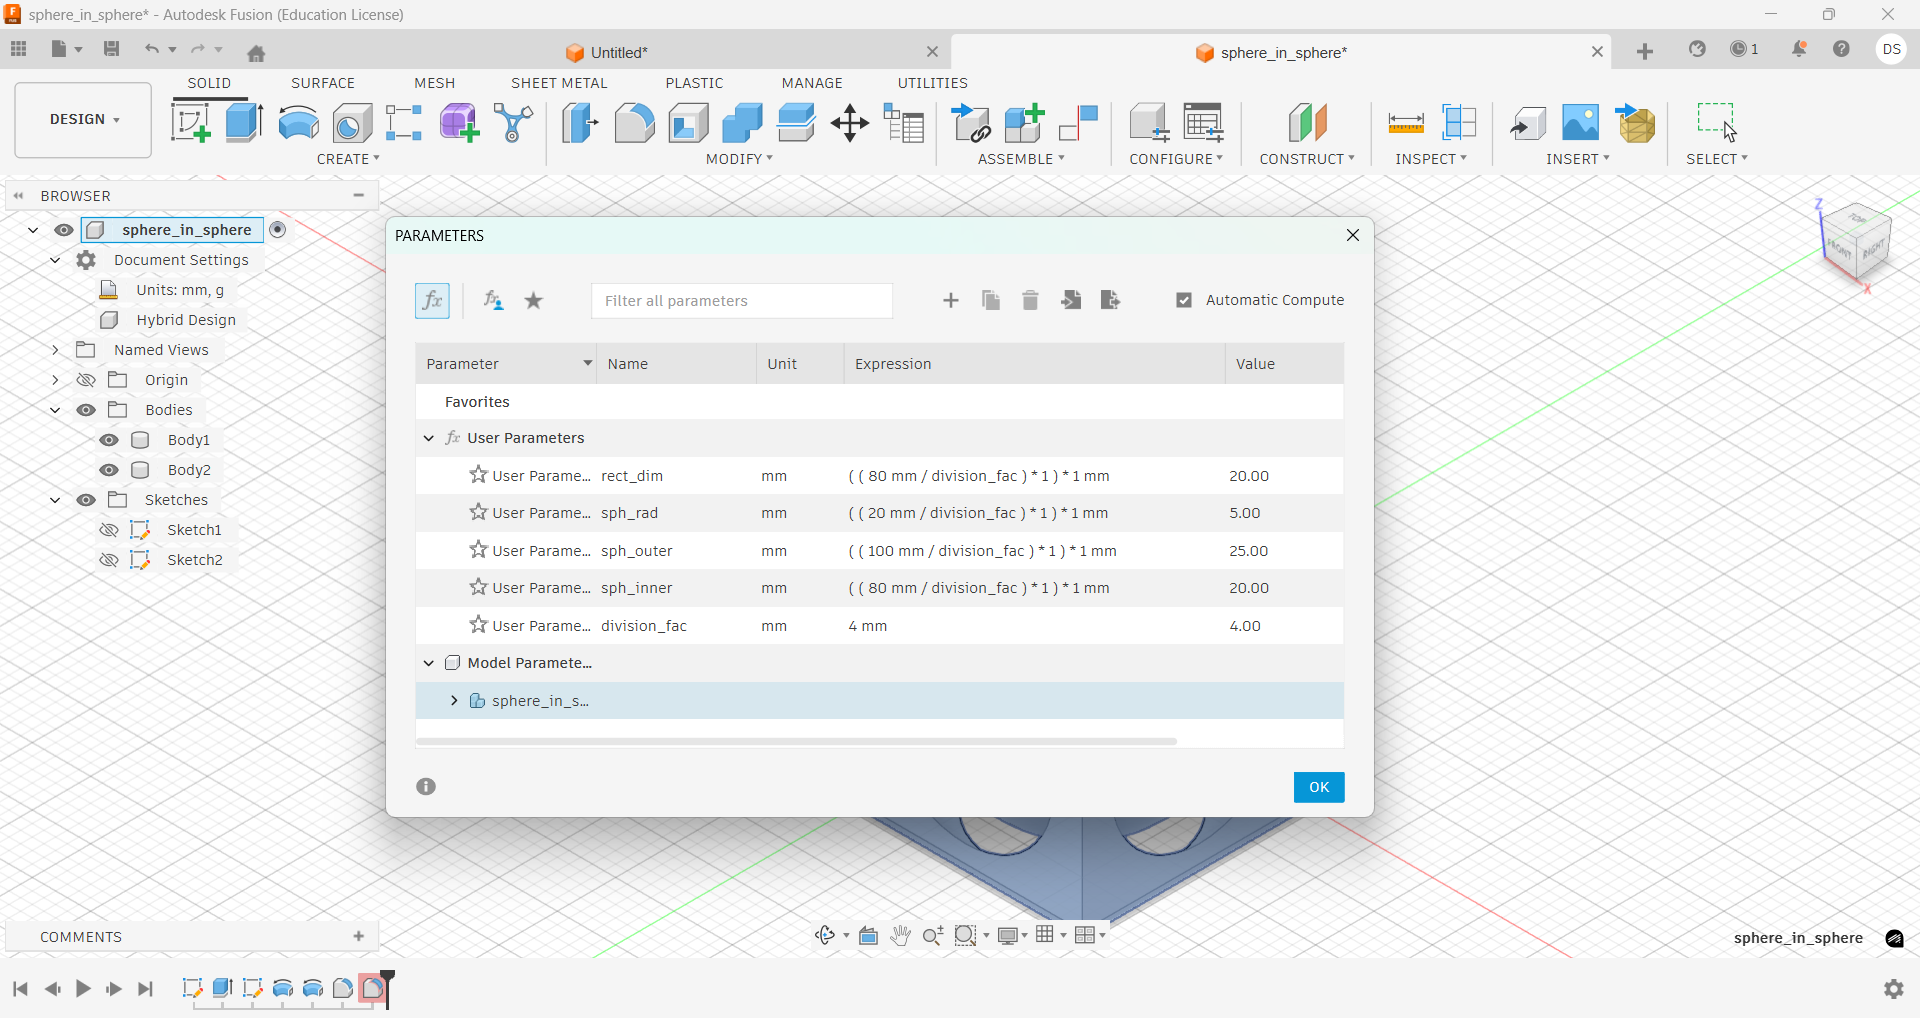Collapse the User Parameters group
The width and height of the screenshot is (1920, 1018).
coord(429,438)
